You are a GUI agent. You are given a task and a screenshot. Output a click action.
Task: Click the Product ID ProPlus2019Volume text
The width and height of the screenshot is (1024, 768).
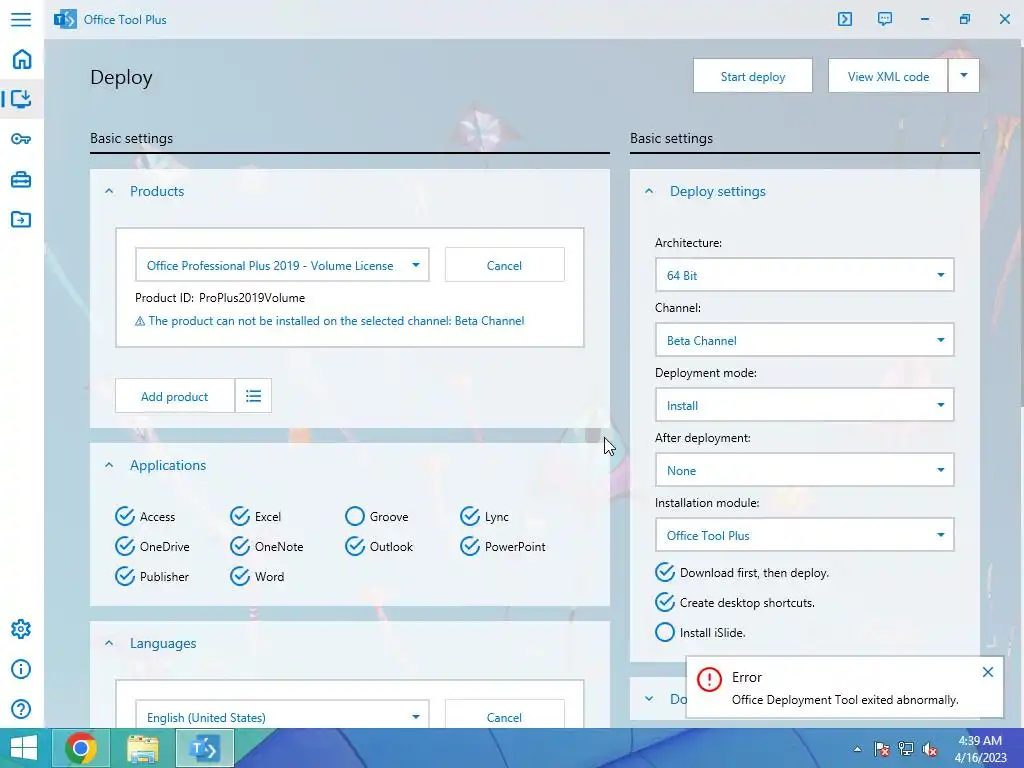pos(220,298)
